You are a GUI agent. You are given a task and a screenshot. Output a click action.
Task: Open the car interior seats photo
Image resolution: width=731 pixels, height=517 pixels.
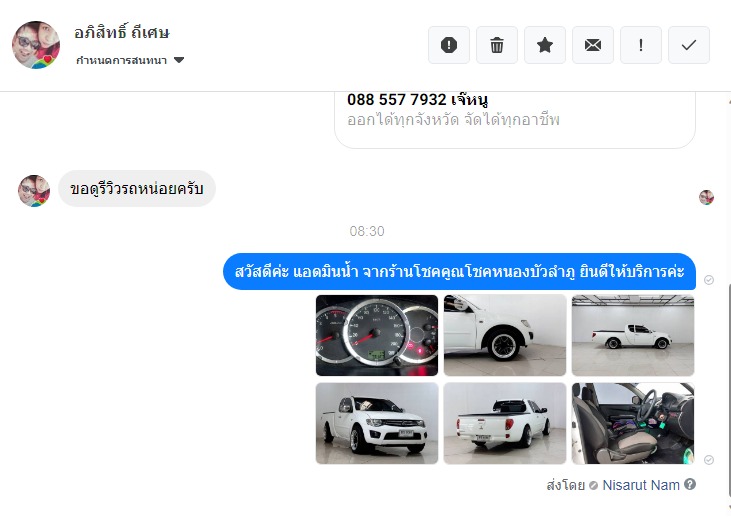tap(633, 423)
